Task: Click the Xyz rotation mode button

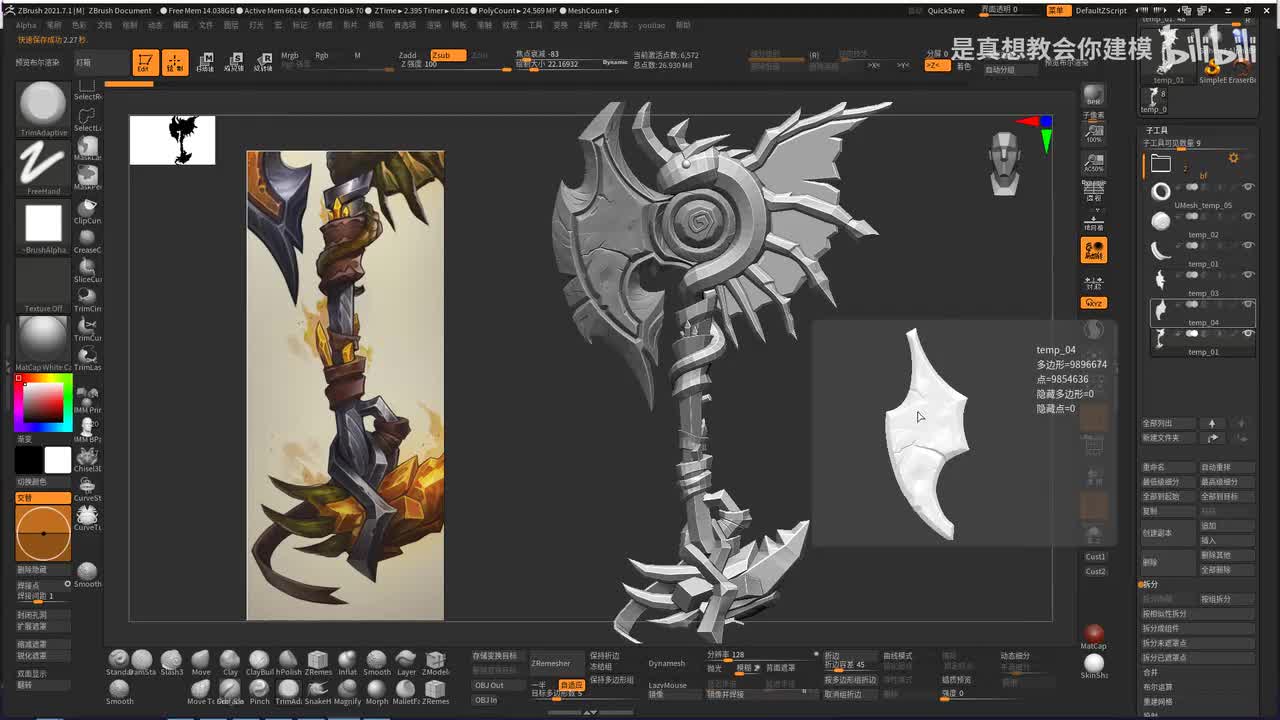Action: [x=1093, y=303]
